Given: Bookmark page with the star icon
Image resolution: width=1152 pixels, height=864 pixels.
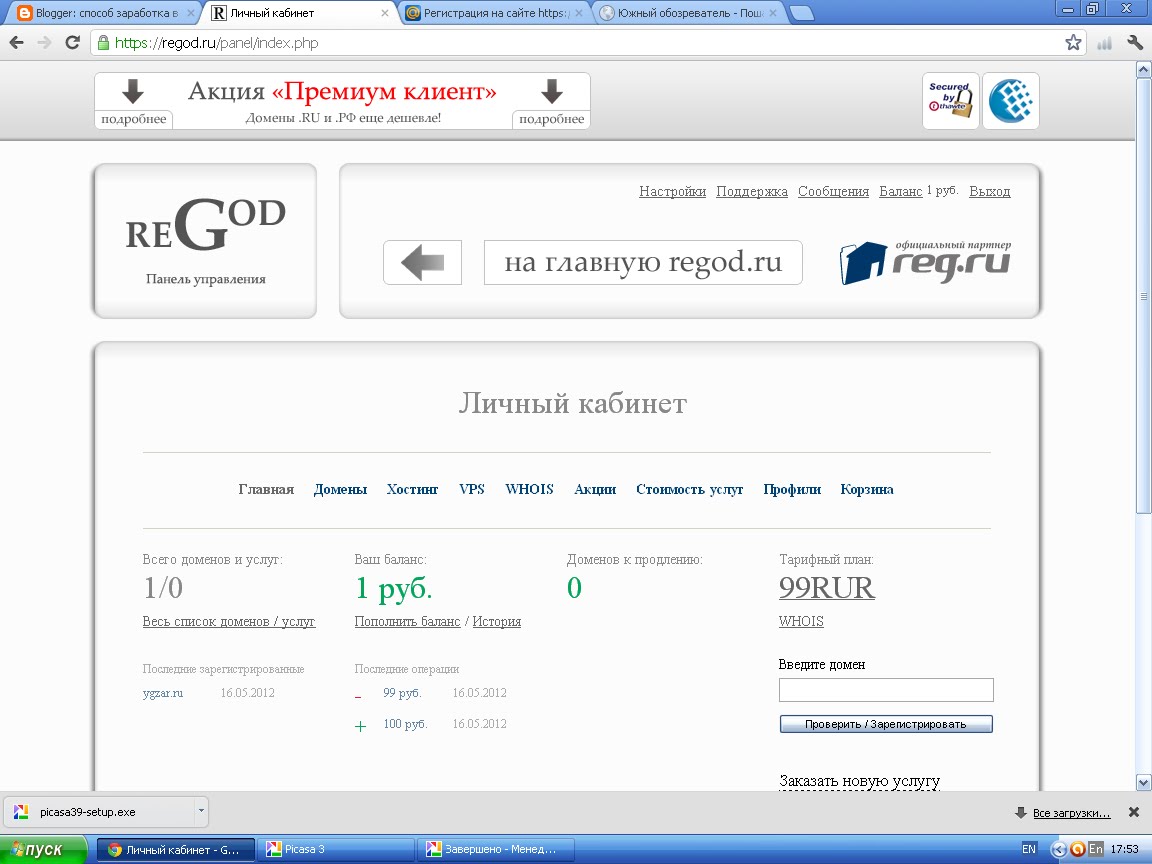Looking at the screenshot, I should click(x=1073, y=43).
